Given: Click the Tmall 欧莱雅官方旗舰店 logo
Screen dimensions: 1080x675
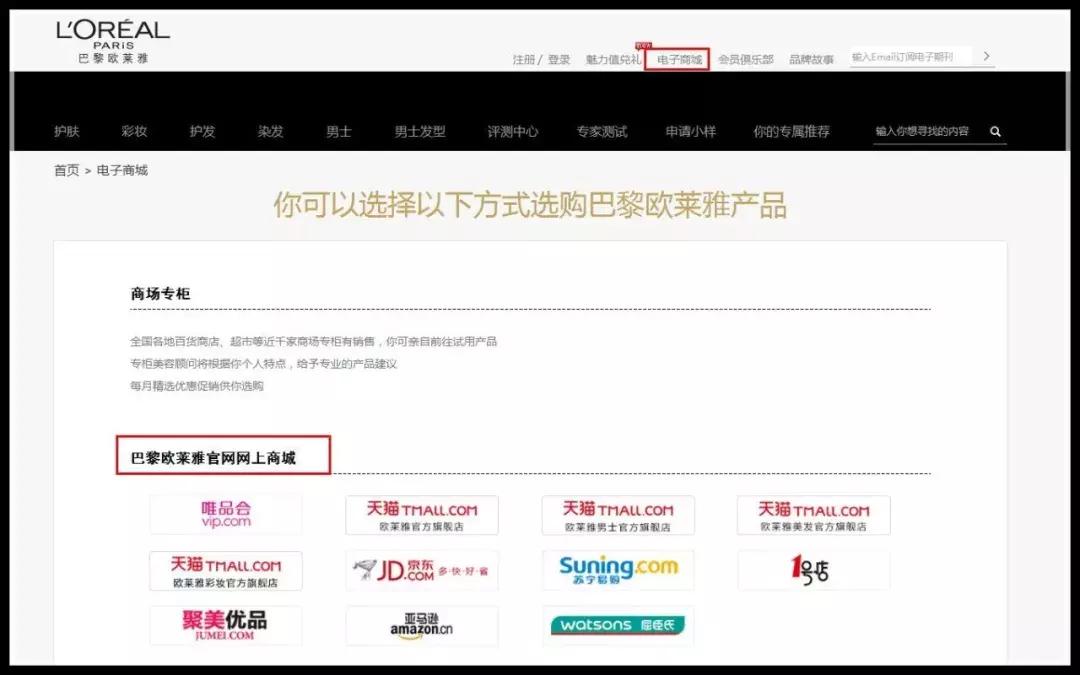Looking at the screenshot, I should coord(421,514).
